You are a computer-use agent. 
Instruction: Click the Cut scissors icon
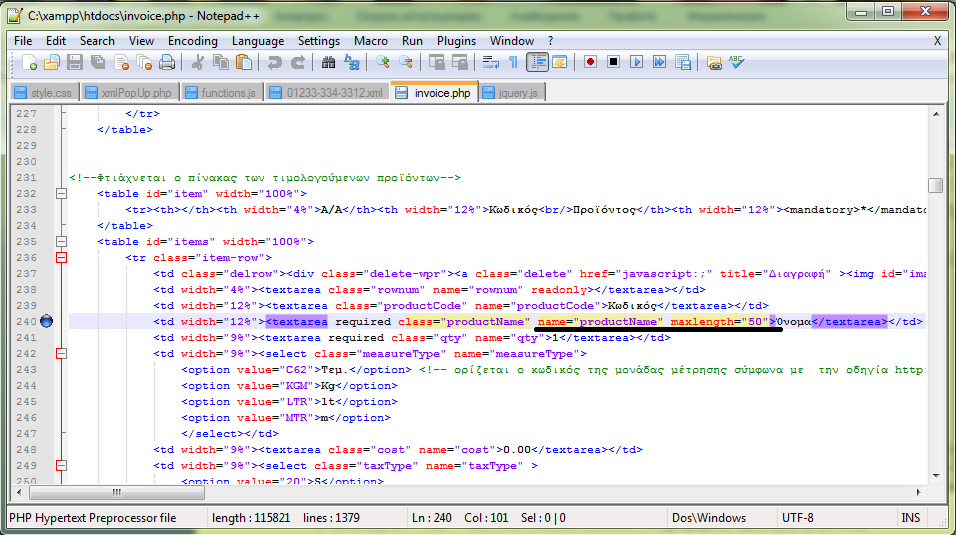[197, 62]
